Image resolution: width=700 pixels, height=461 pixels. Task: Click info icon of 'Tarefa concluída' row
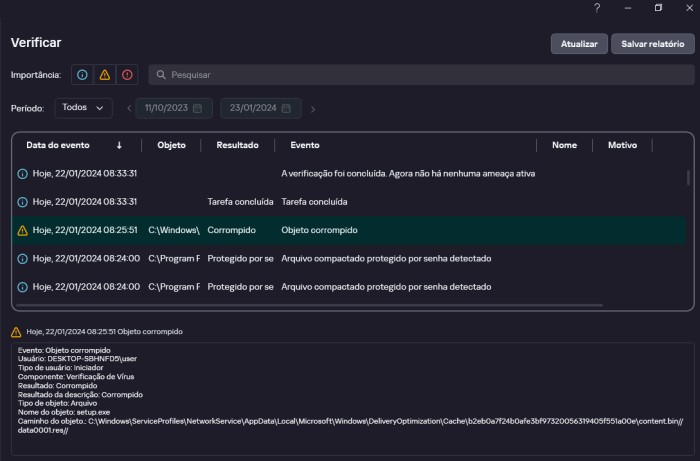tap(22, 201)
